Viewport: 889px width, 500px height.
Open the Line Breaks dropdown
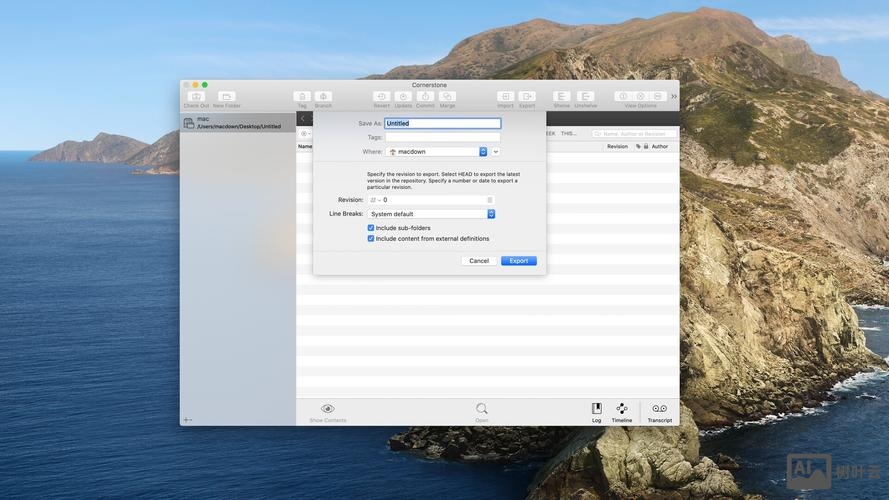pyautogui.click(x=431, y=214)
